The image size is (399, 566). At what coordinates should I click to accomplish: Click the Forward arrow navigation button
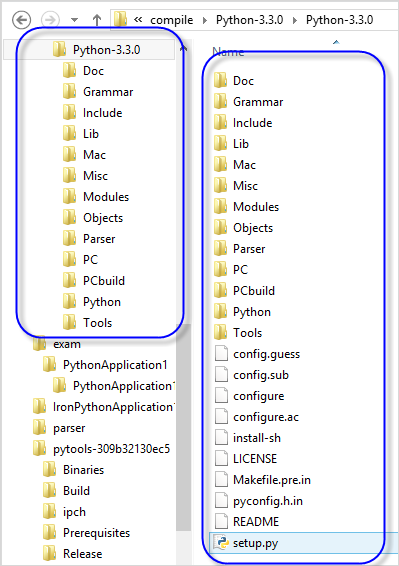50,19
